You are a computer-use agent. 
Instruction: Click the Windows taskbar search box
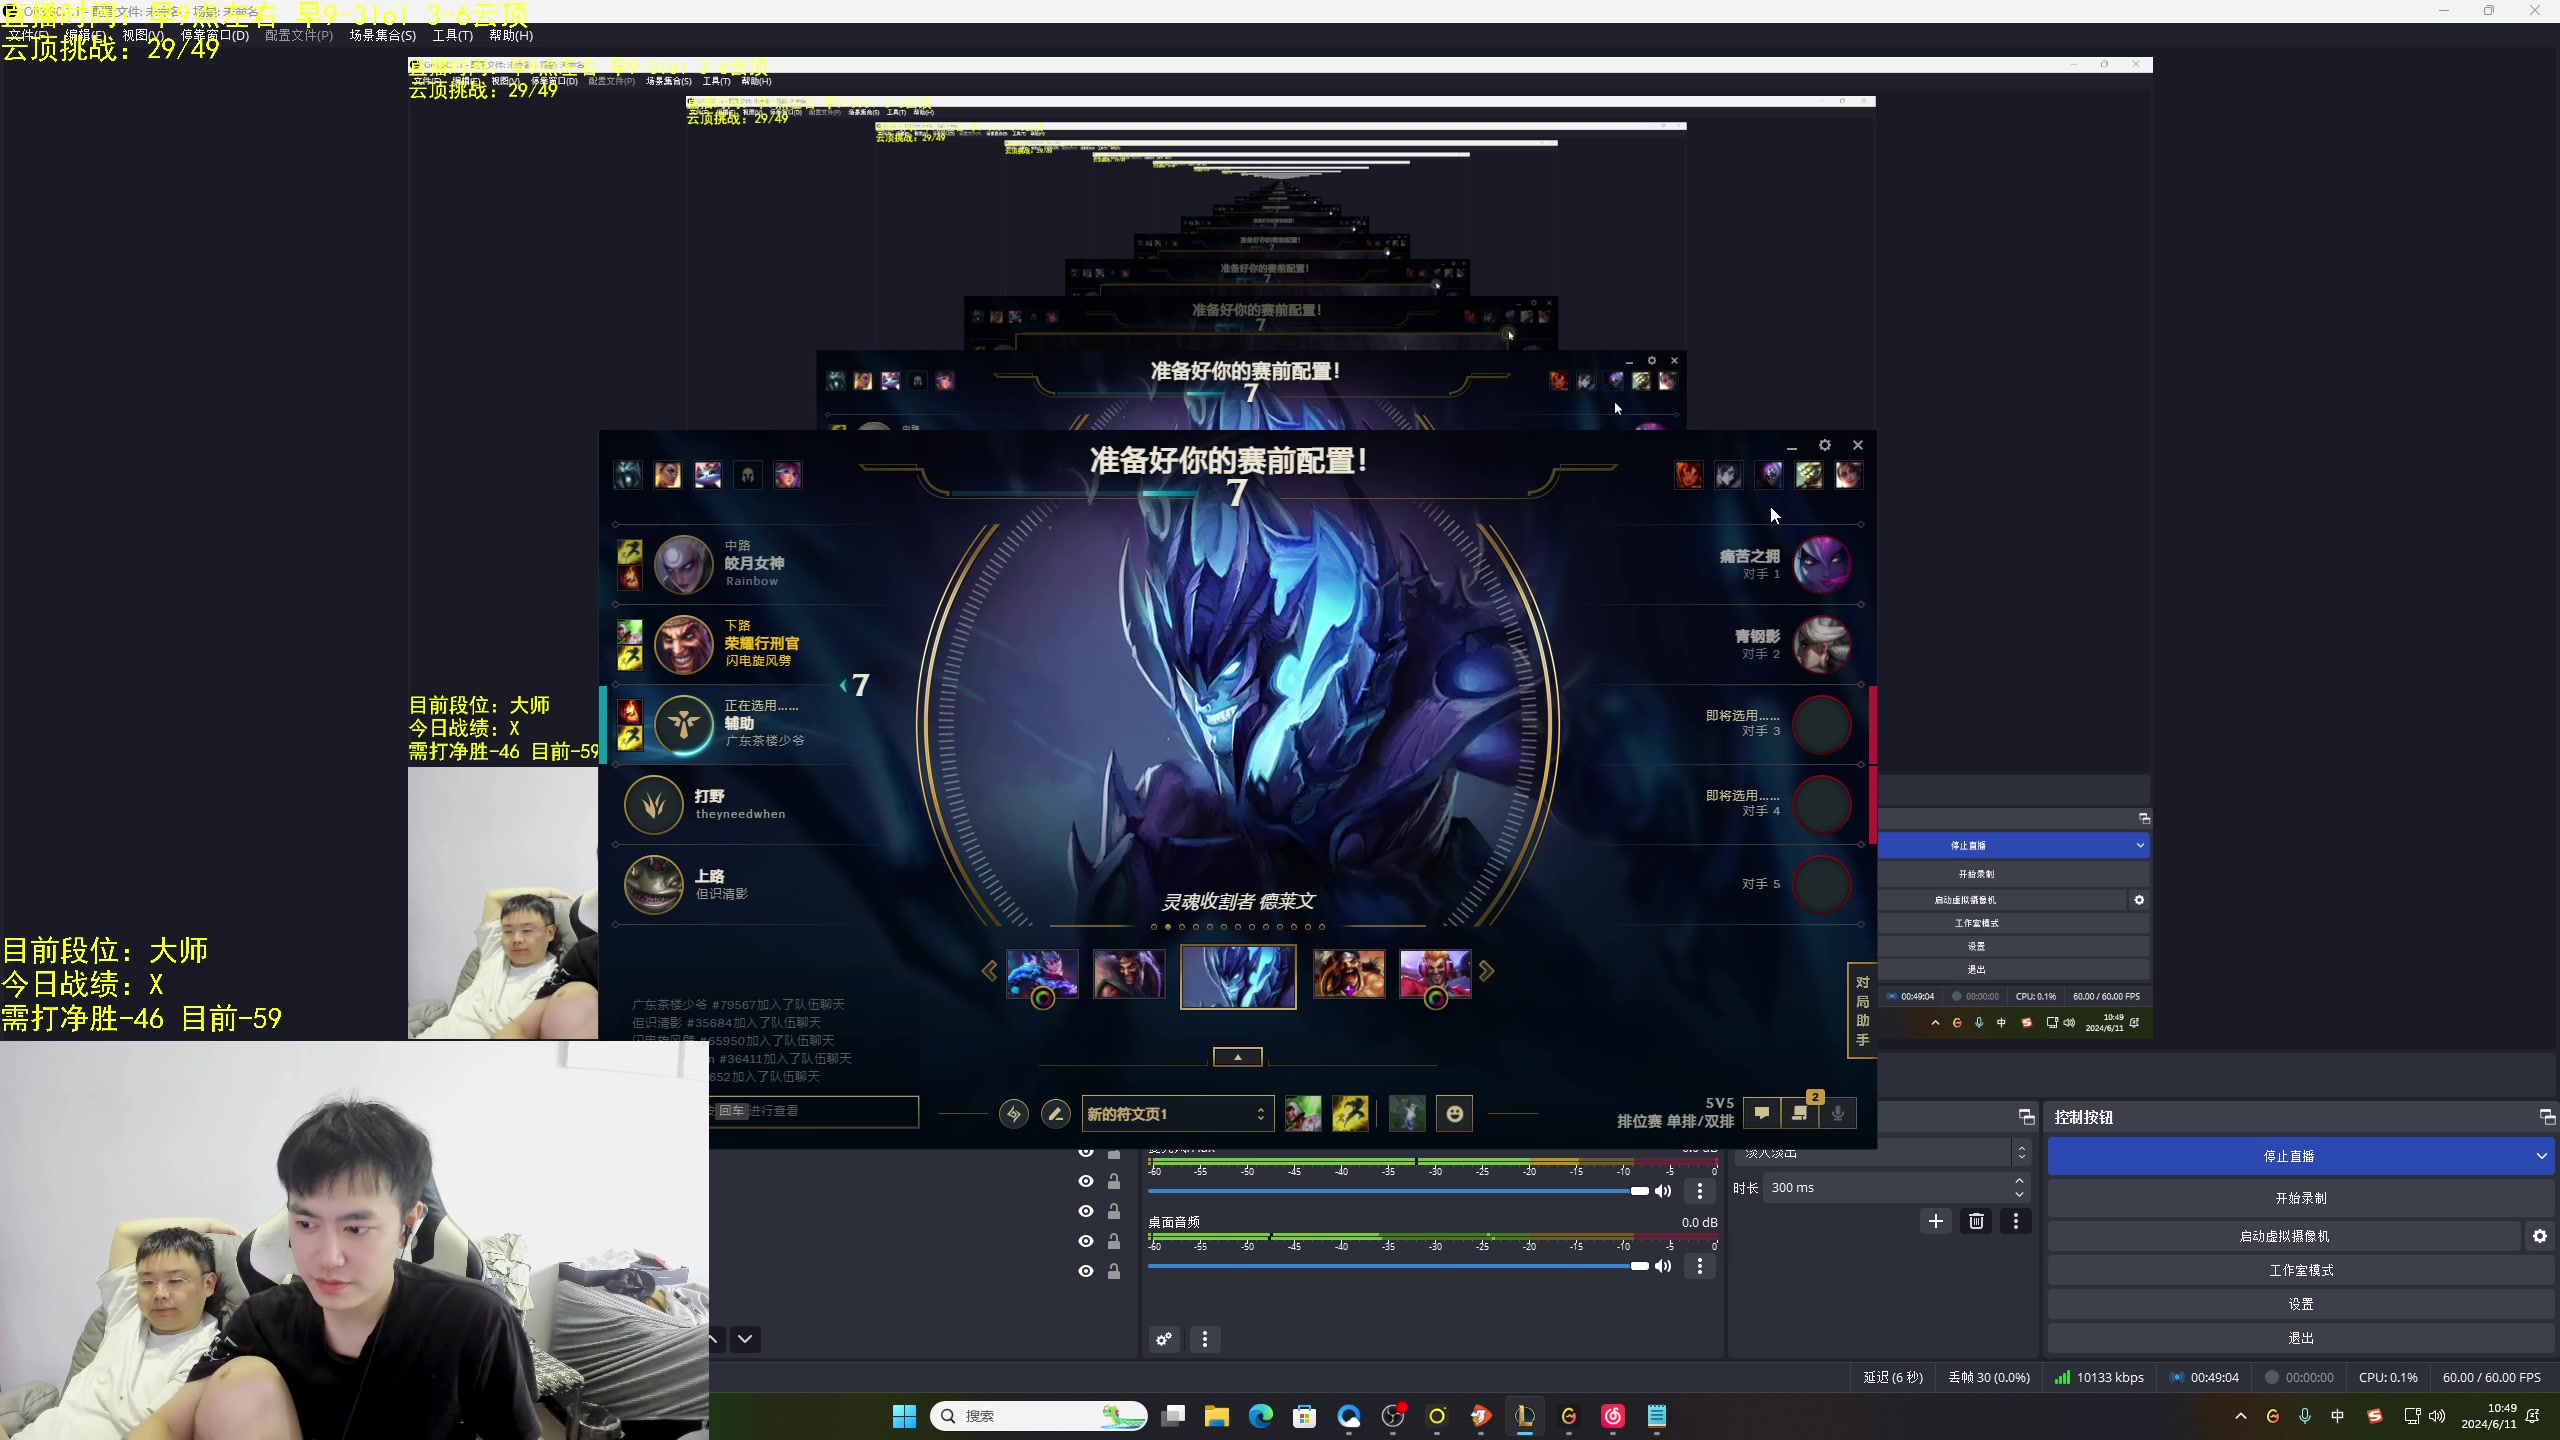(1039, 1416)
